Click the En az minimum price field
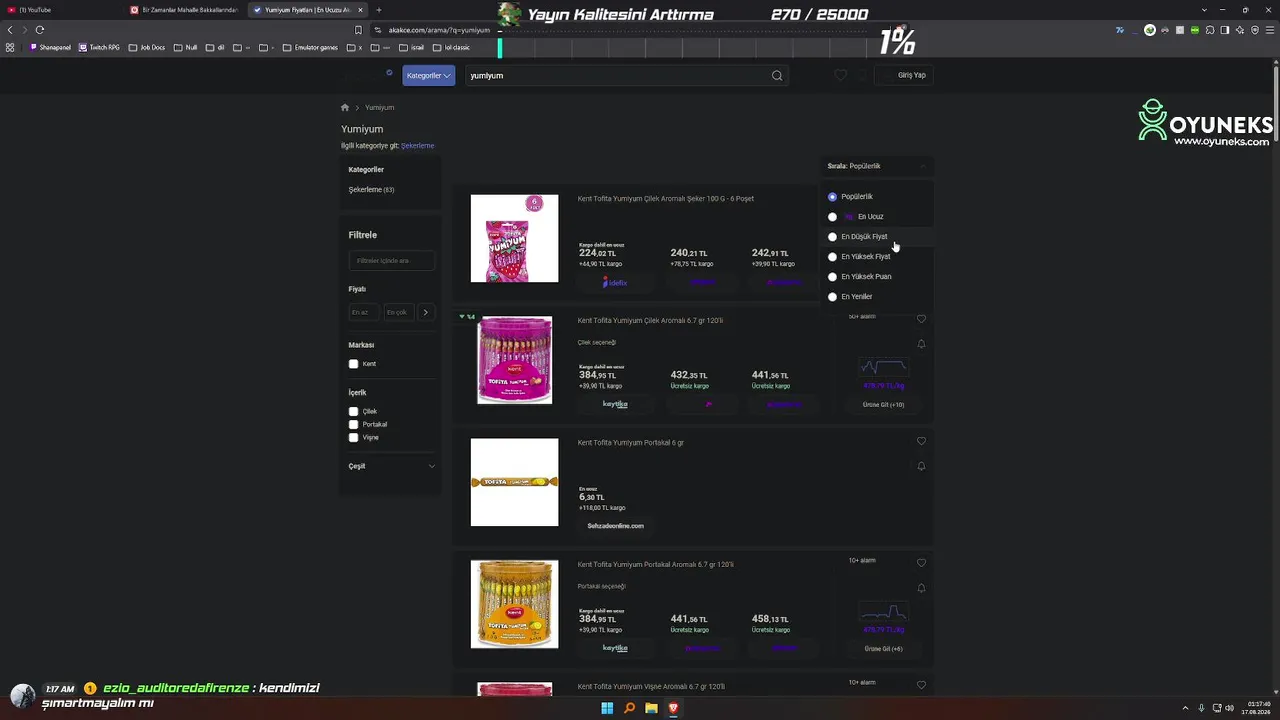1280x720 pixels. coord(363,312)
